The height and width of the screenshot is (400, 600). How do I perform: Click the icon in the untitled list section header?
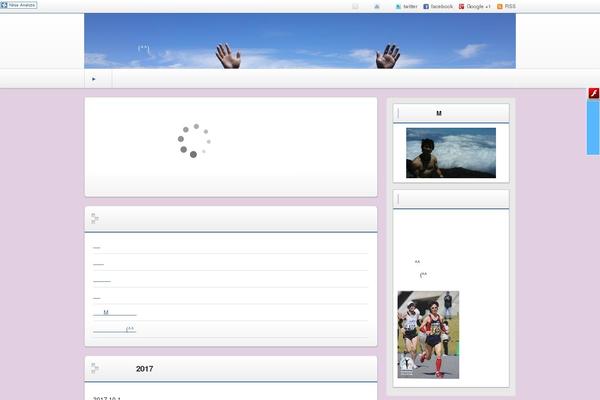95,219
